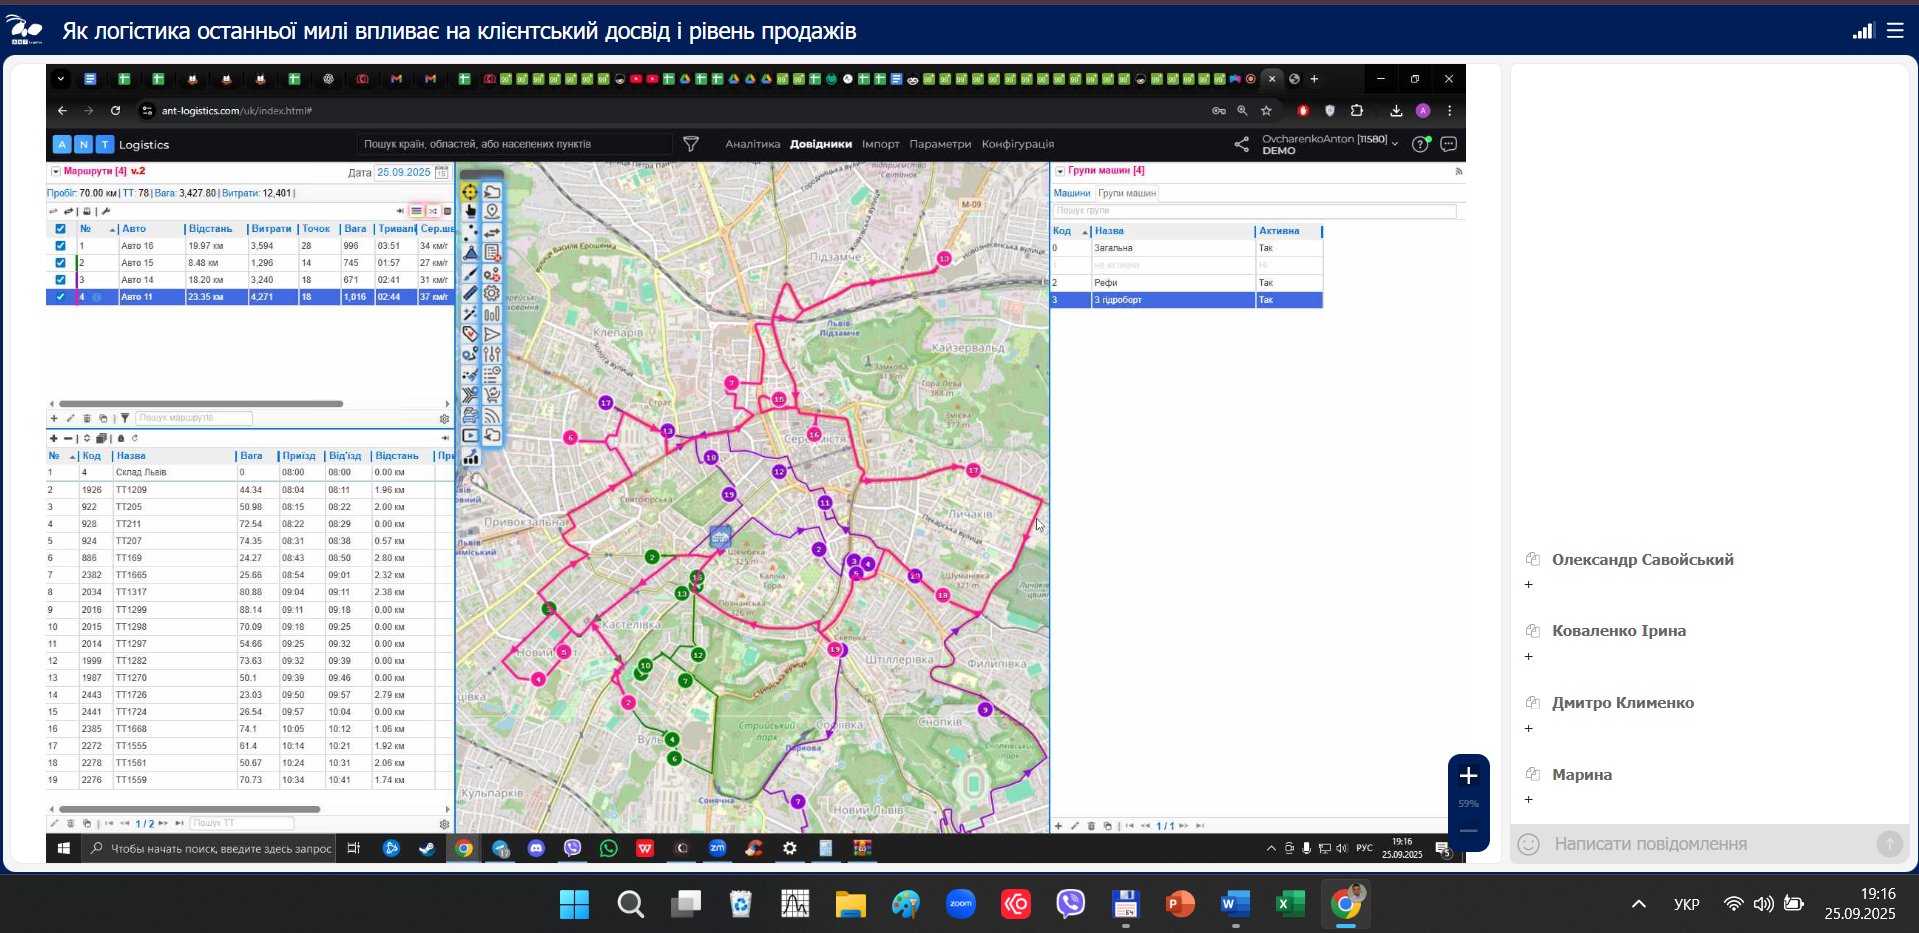Click the funnel filter icon beside search bar

(690, 144)
